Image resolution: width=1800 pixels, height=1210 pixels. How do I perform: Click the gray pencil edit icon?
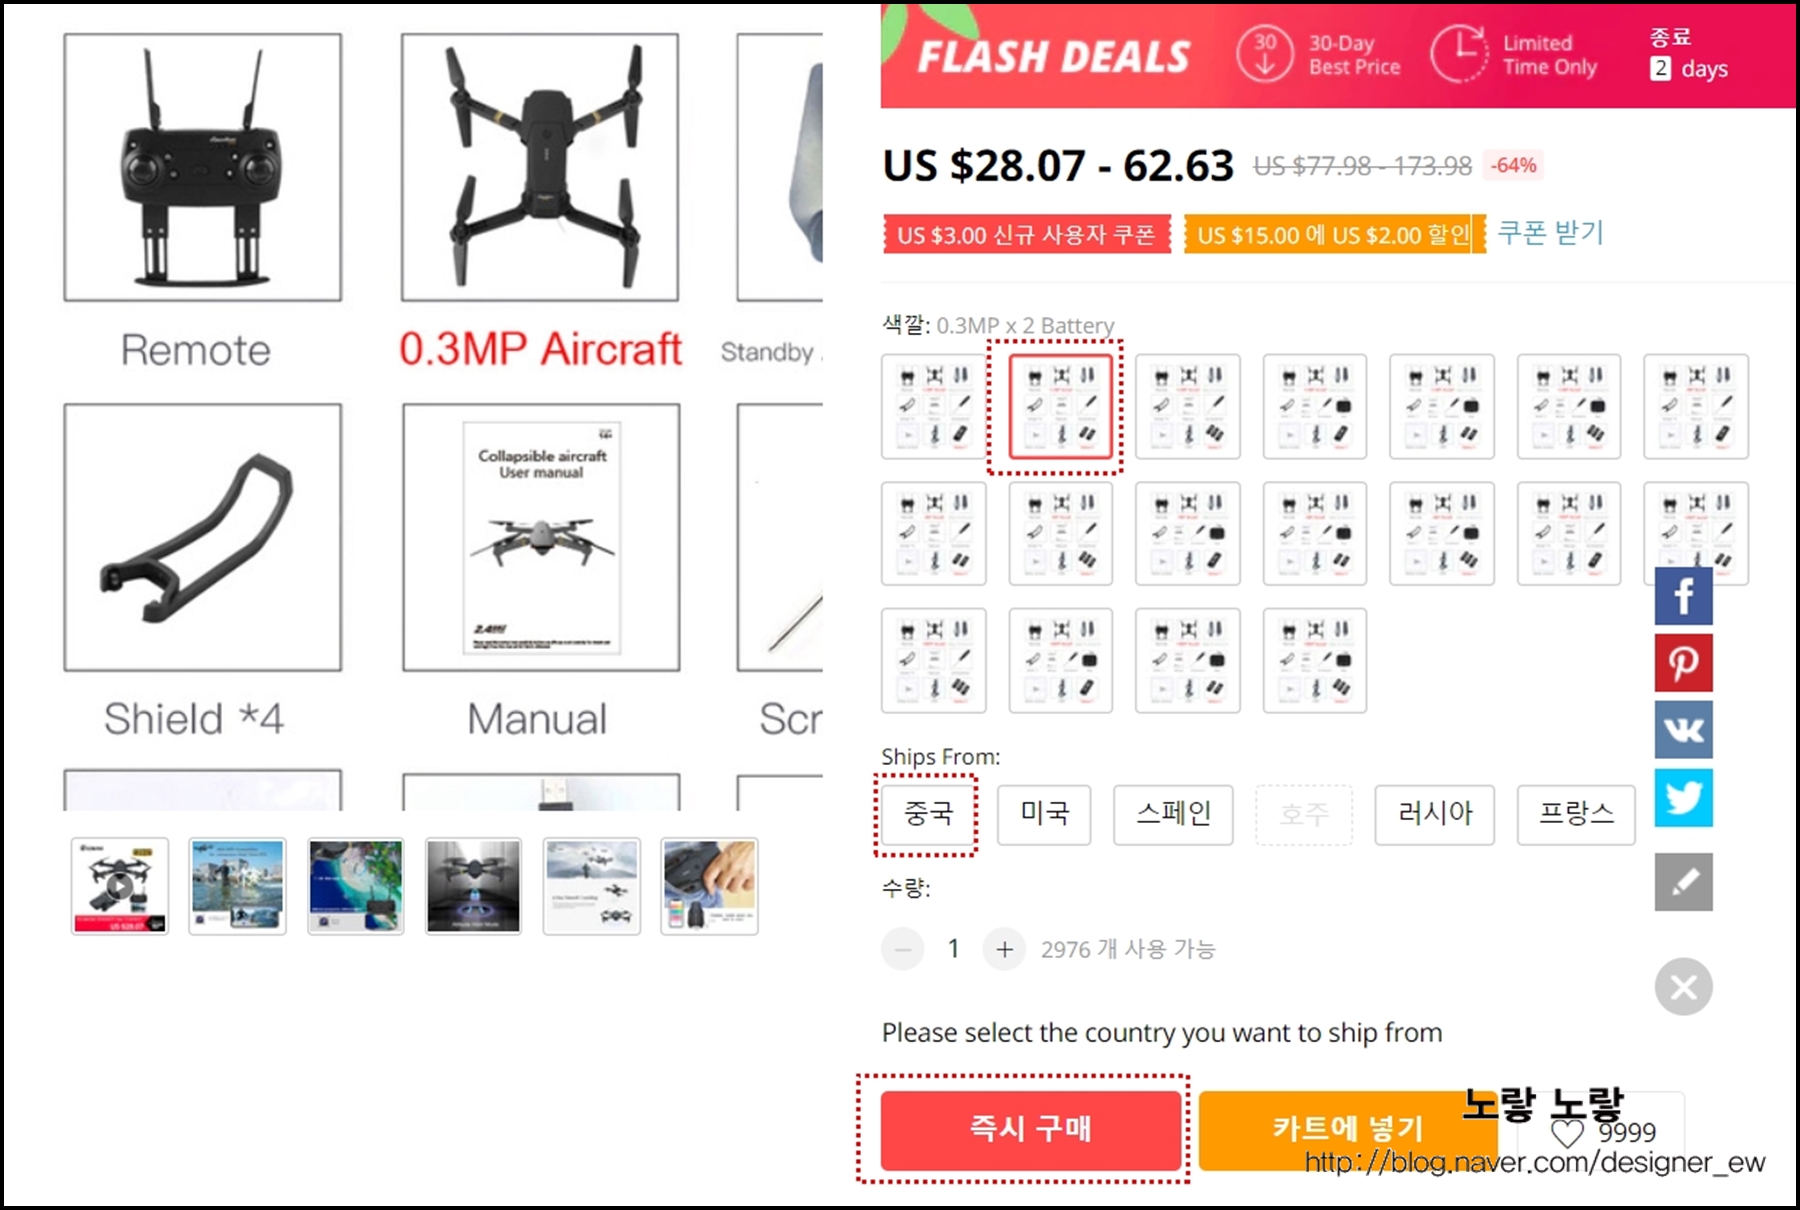1683,882
